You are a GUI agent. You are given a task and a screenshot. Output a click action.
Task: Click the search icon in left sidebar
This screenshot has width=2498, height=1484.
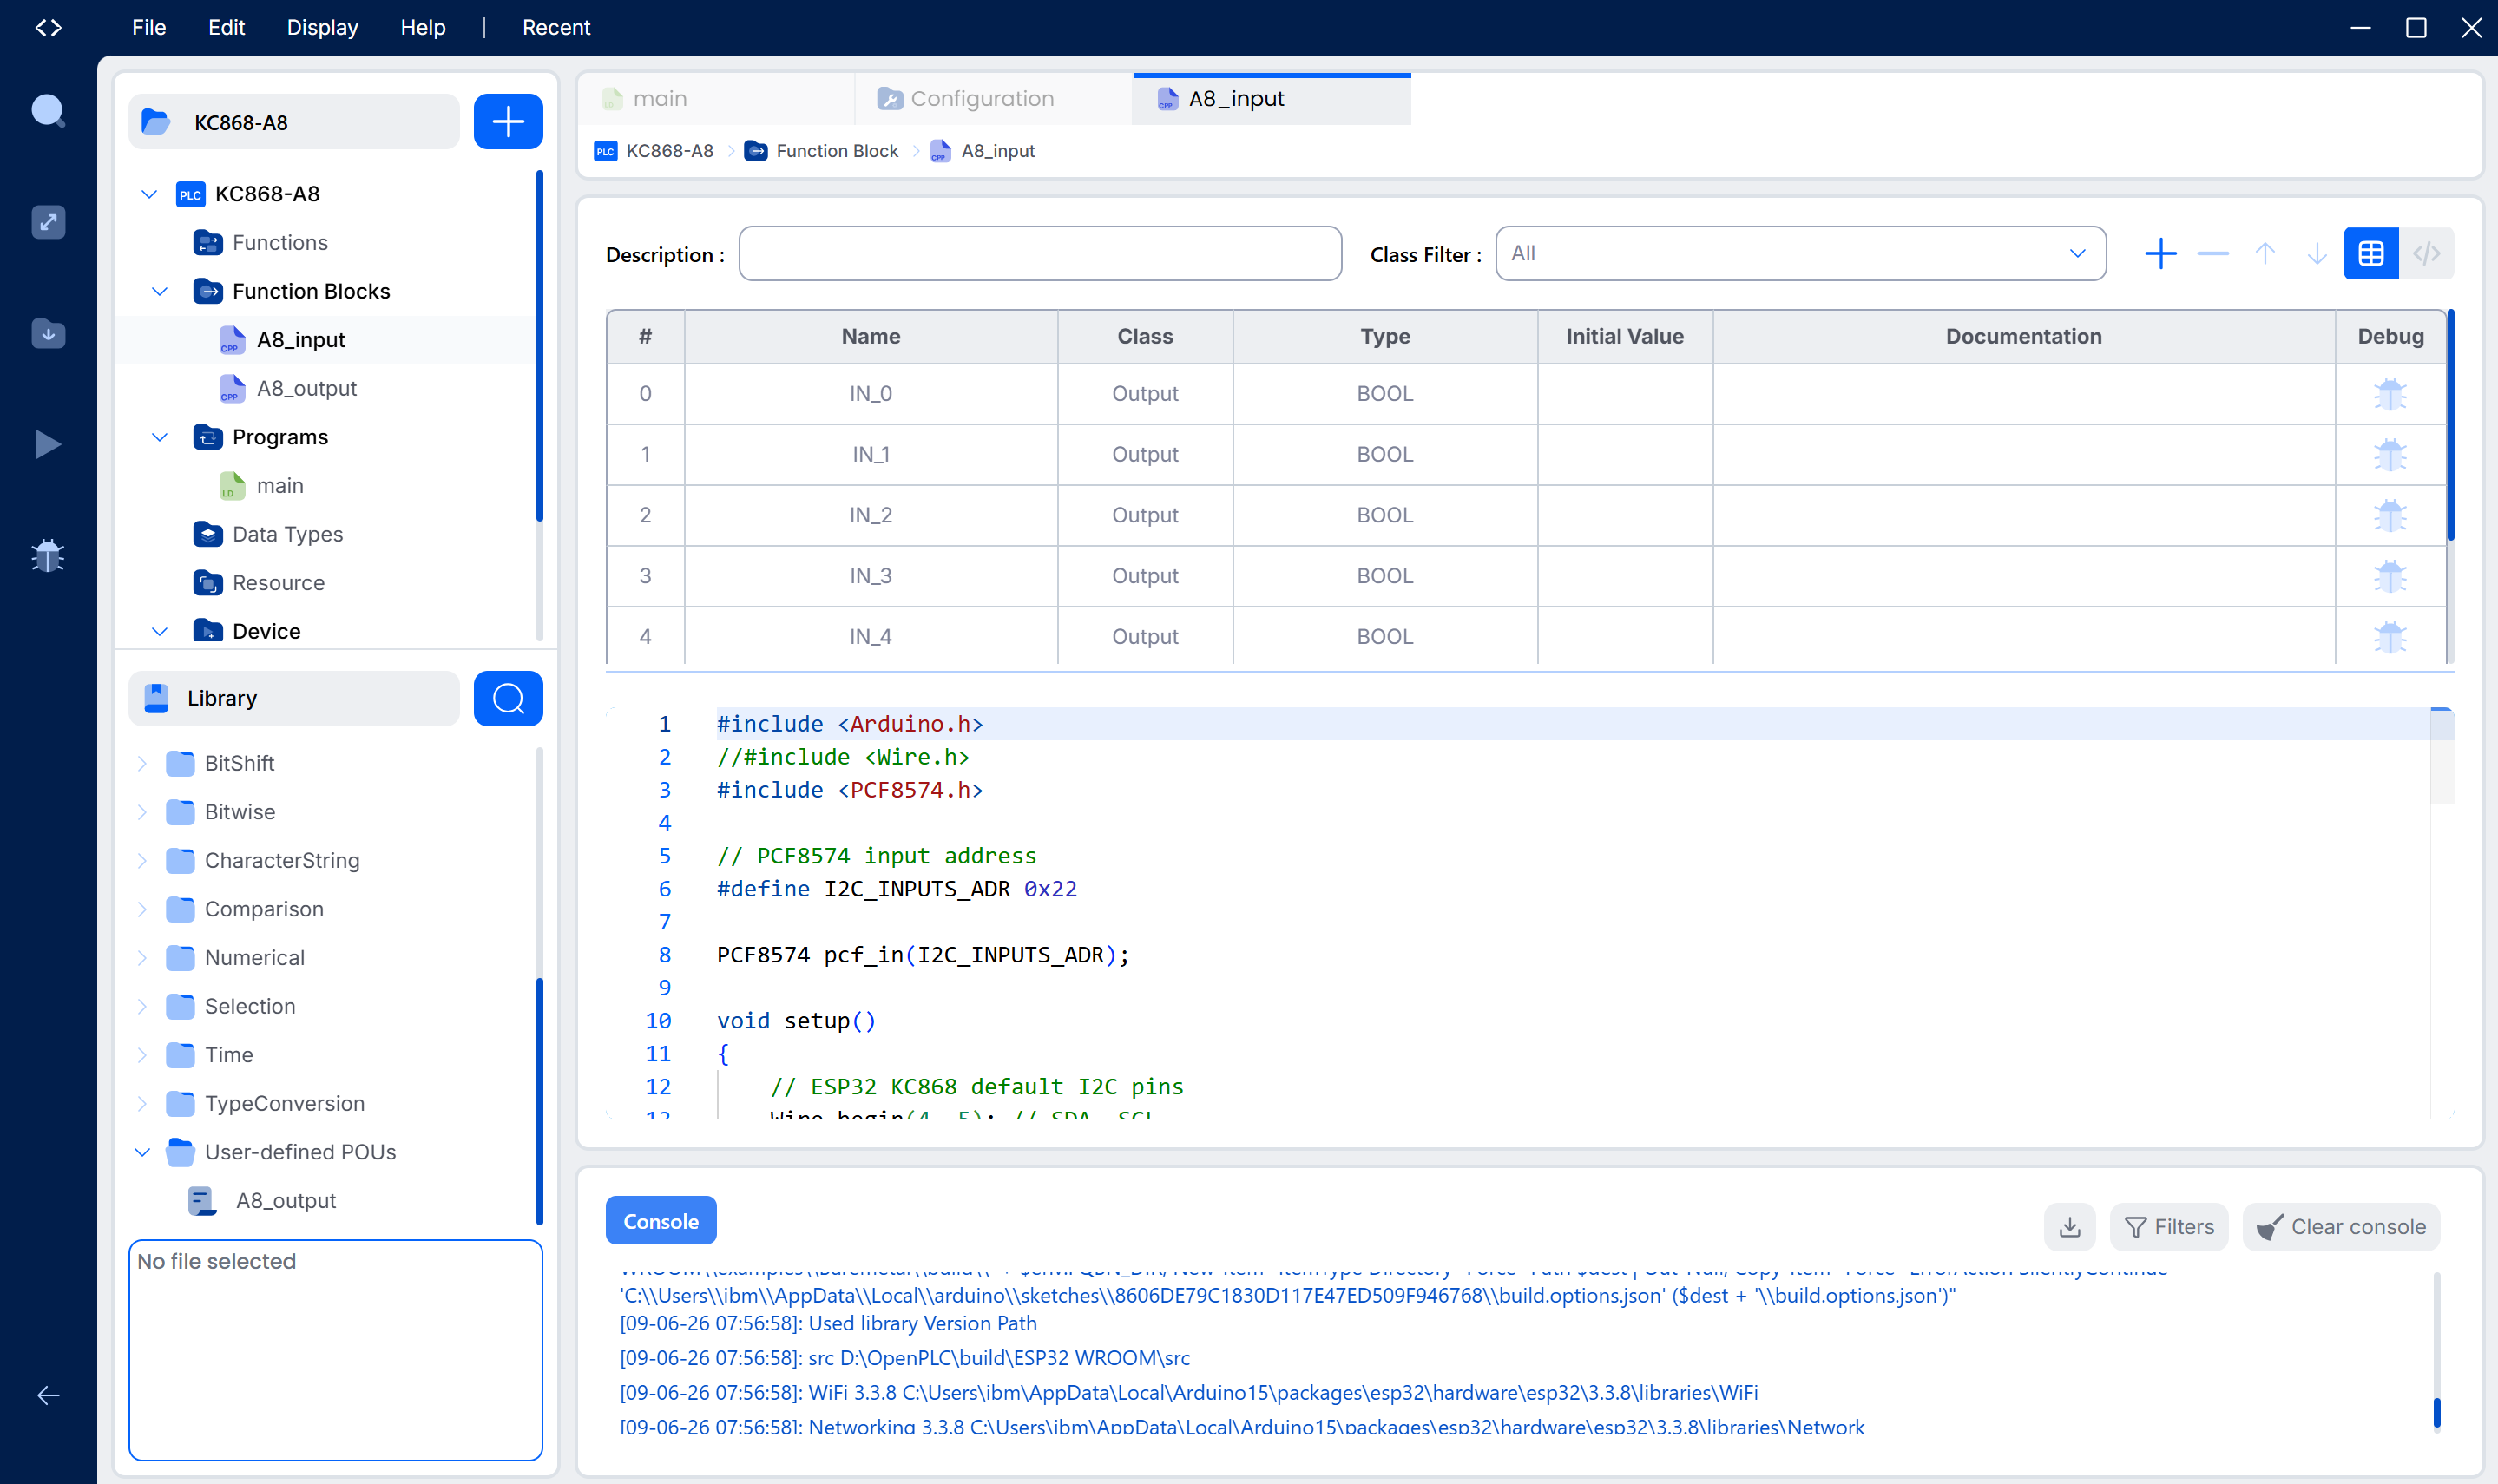coord(48,110)
